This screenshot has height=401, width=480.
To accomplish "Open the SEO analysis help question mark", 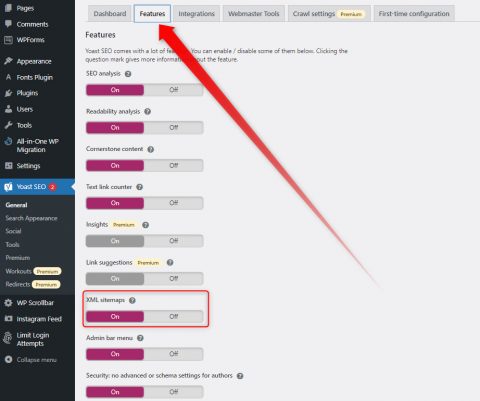I will 128,74.
